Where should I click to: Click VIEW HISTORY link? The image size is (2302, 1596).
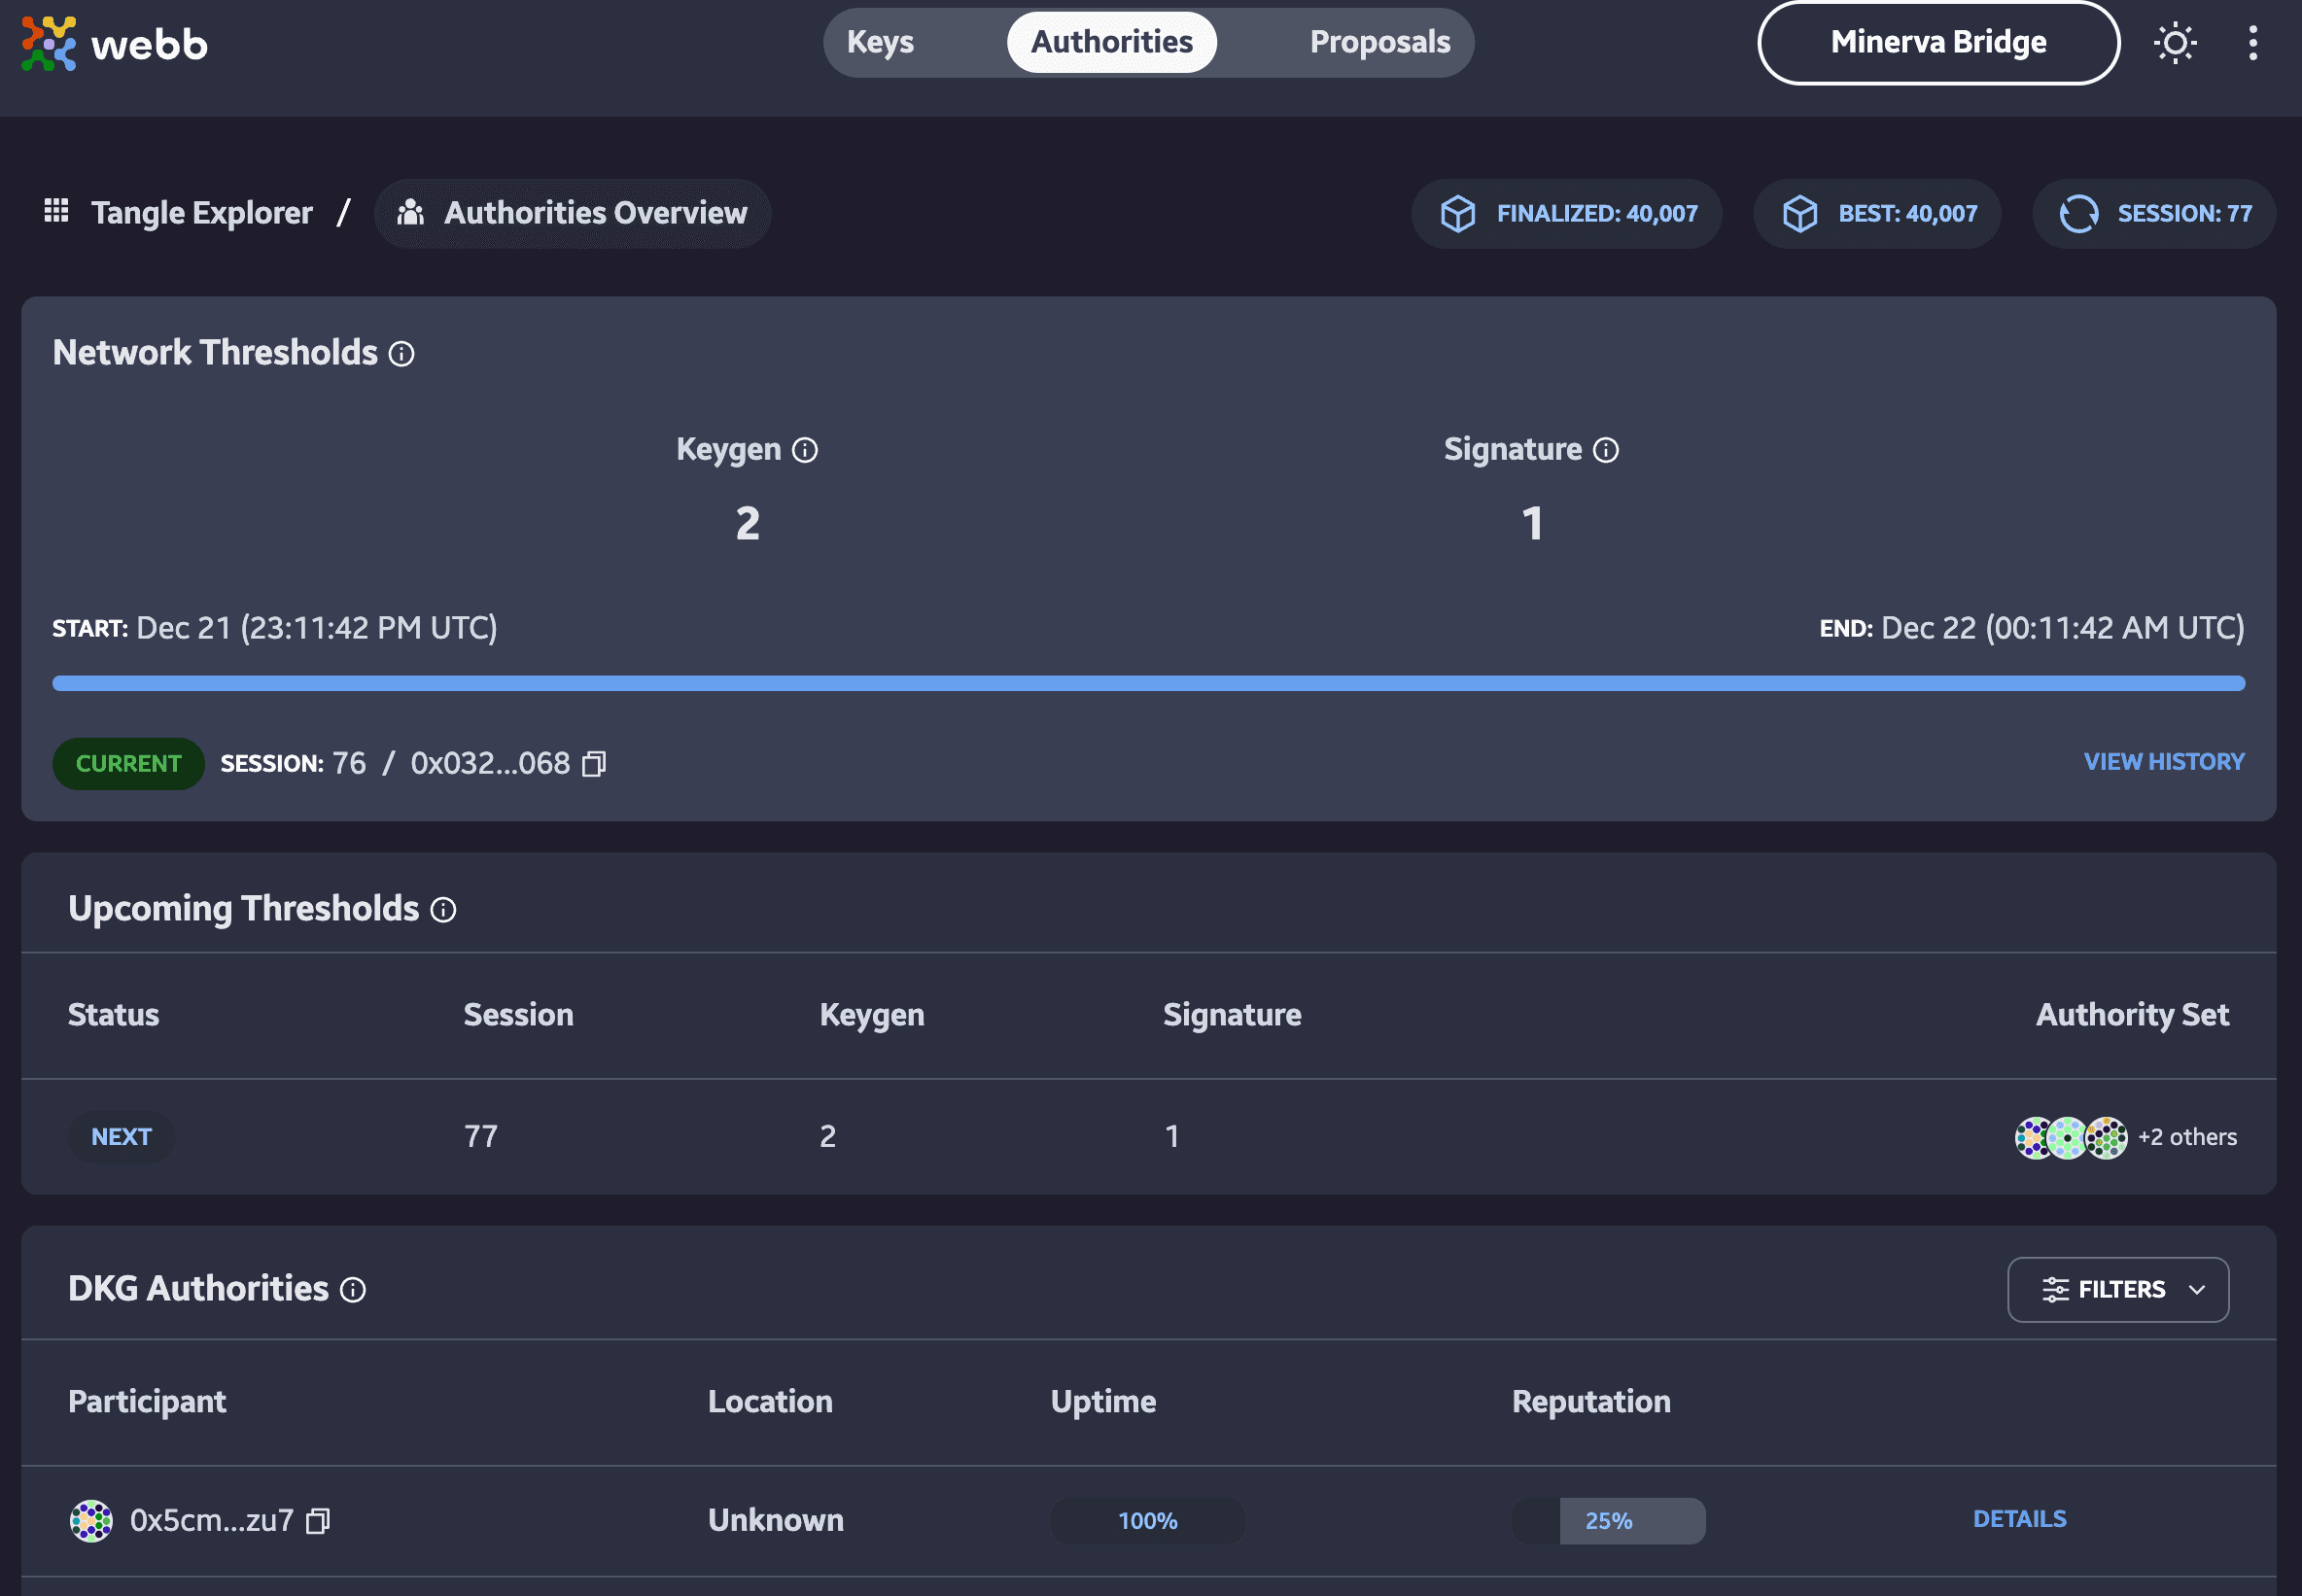(x=2164, y=760)
